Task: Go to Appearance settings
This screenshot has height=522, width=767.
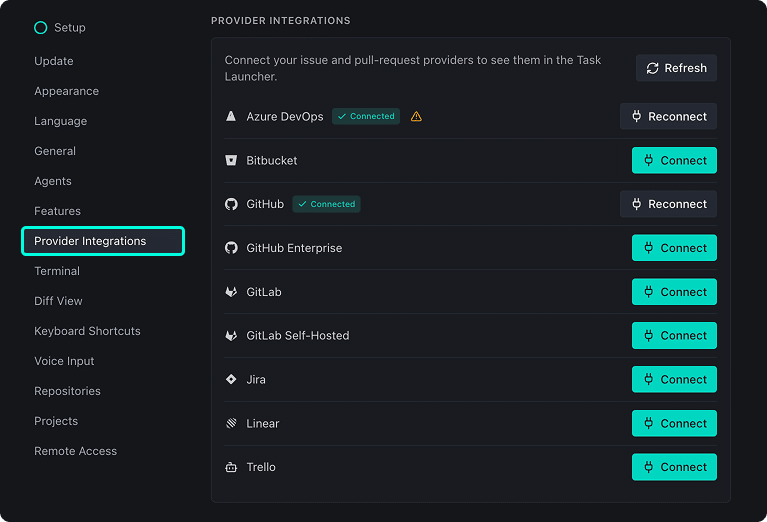Action: pos(67,91)
